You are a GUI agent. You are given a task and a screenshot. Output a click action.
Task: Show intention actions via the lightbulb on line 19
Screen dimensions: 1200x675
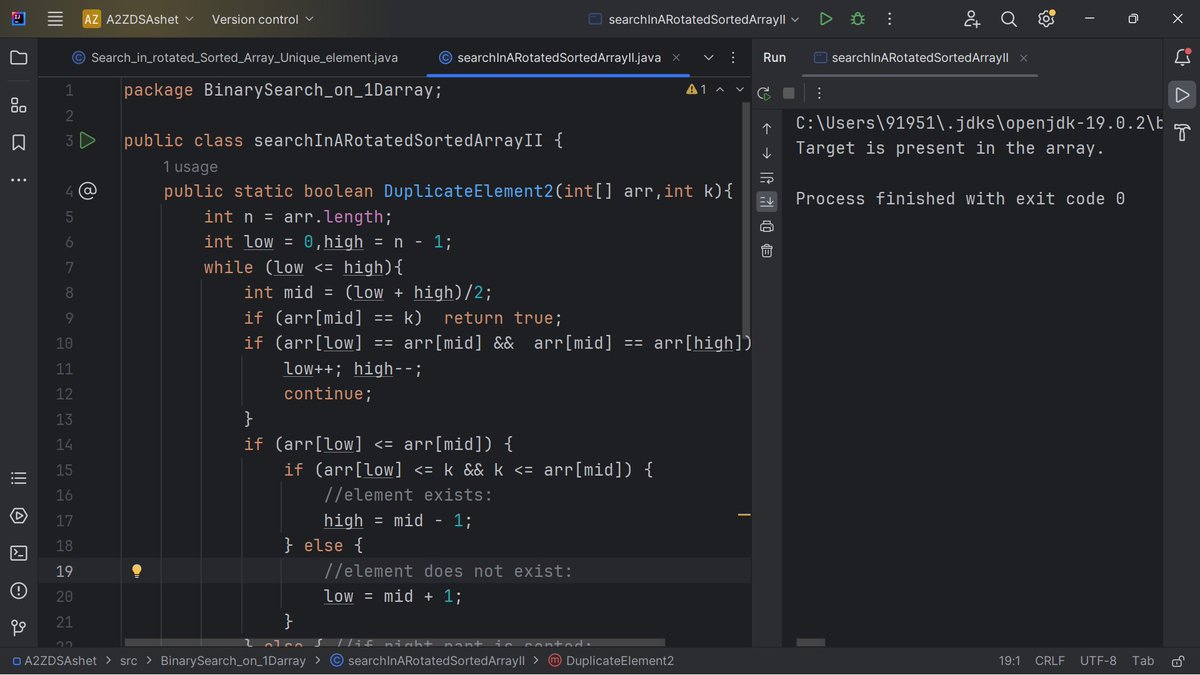(136, 570)
